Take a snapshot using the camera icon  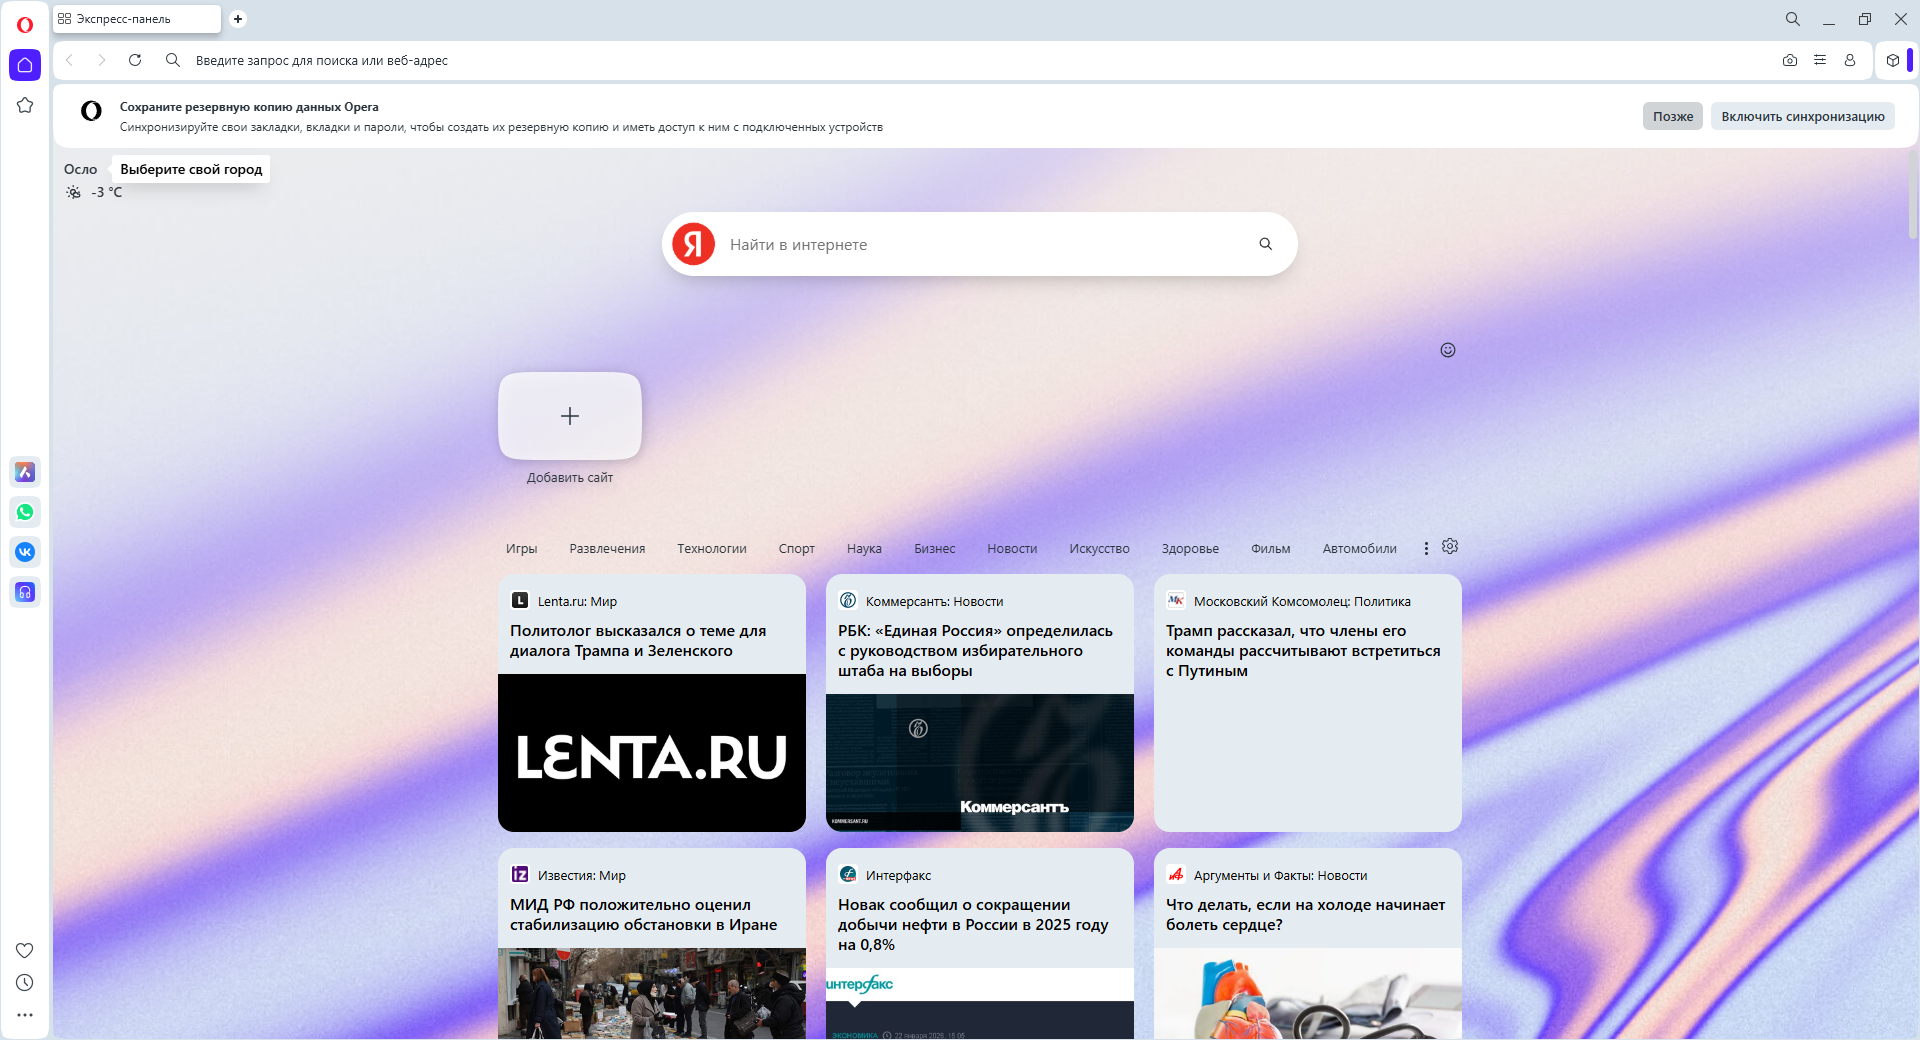click(x=1791, y=60)
